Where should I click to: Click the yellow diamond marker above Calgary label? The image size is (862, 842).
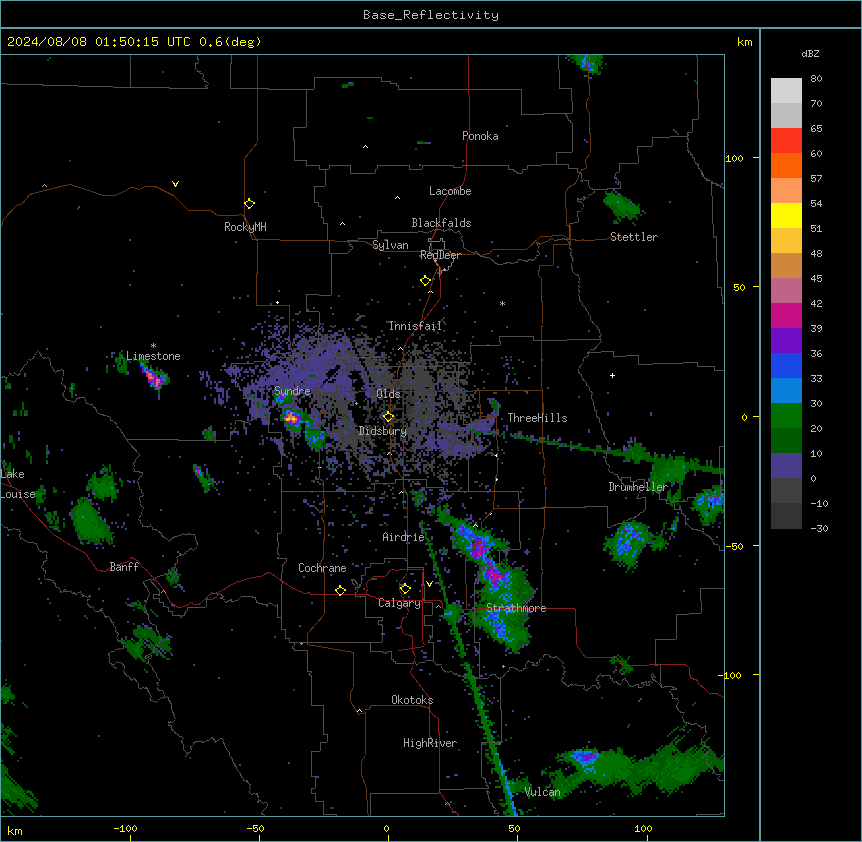coord(405,589)
